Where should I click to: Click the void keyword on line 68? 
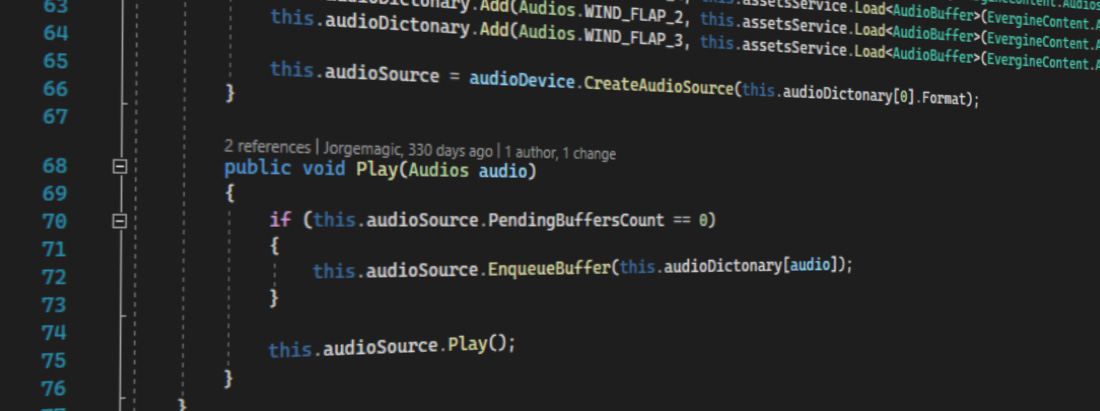coord(324,170)
